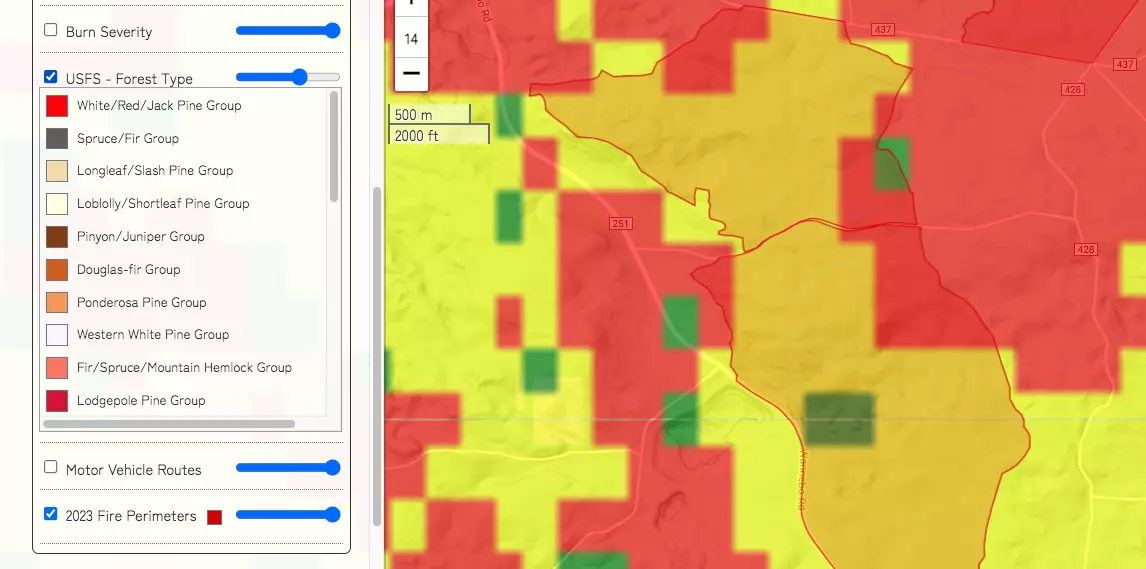Image resolution: width=1146 pixels, height=569 pixels.
Task: Click the Pinyon/Juniper Group brown swatch
Action: (57, 237)
